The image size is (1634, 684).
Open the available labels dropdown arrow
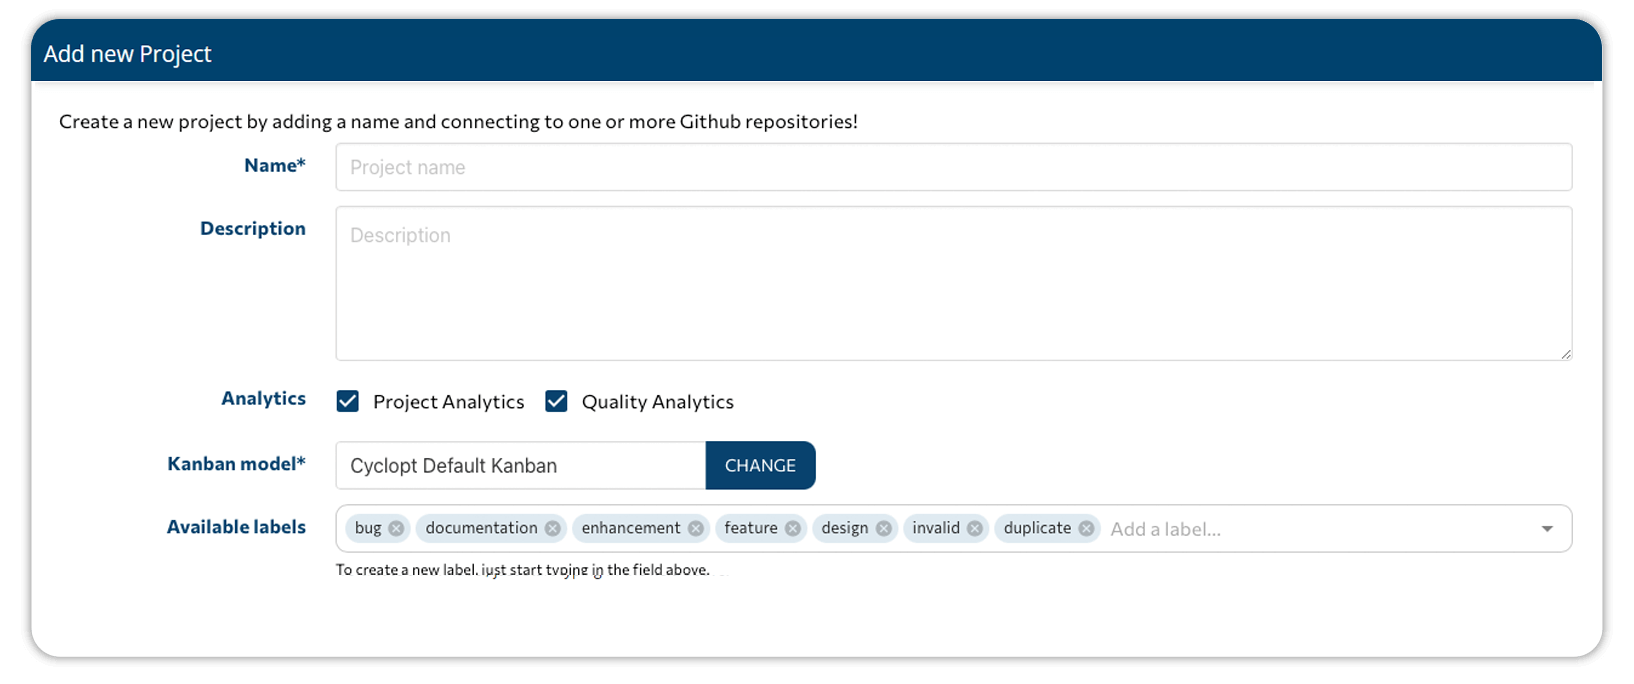(1546, 528)
